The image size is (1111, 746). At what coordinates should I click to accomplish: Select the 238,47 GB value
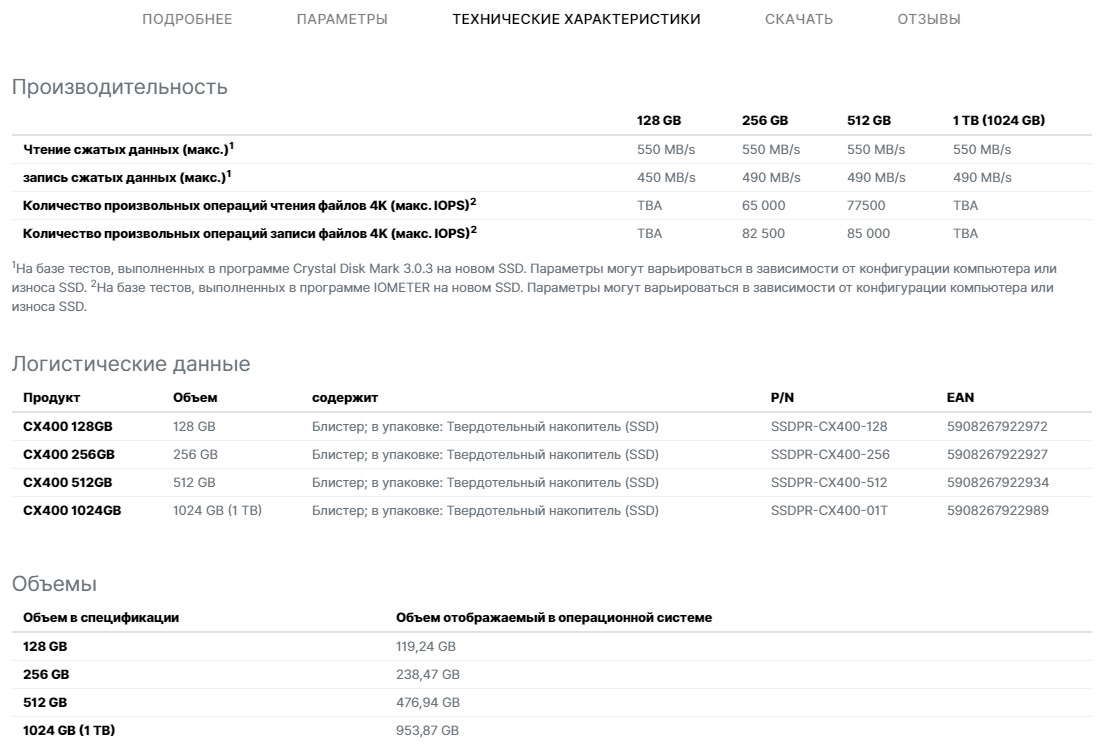(x=427, y=674)
